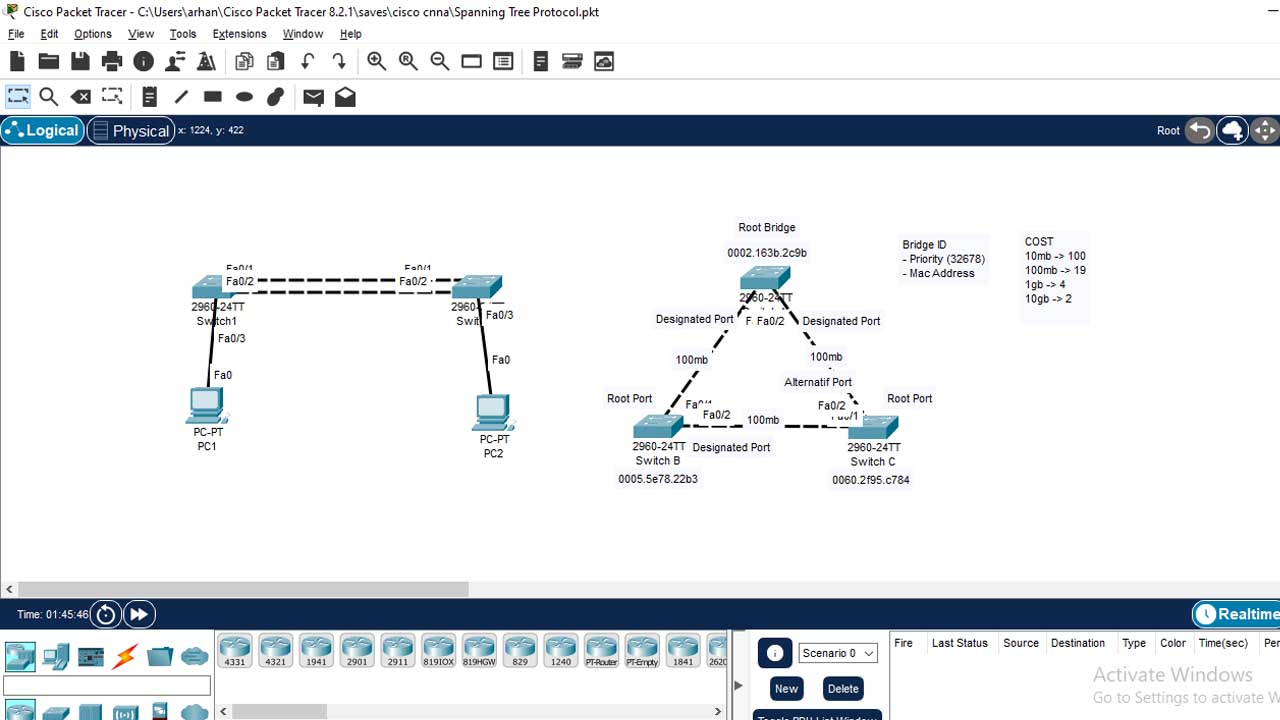Image resolution: width=1280 pixels, height=720 pixels.
Task: Open the Scenario 0 dropdown
Action: (838, 653)
